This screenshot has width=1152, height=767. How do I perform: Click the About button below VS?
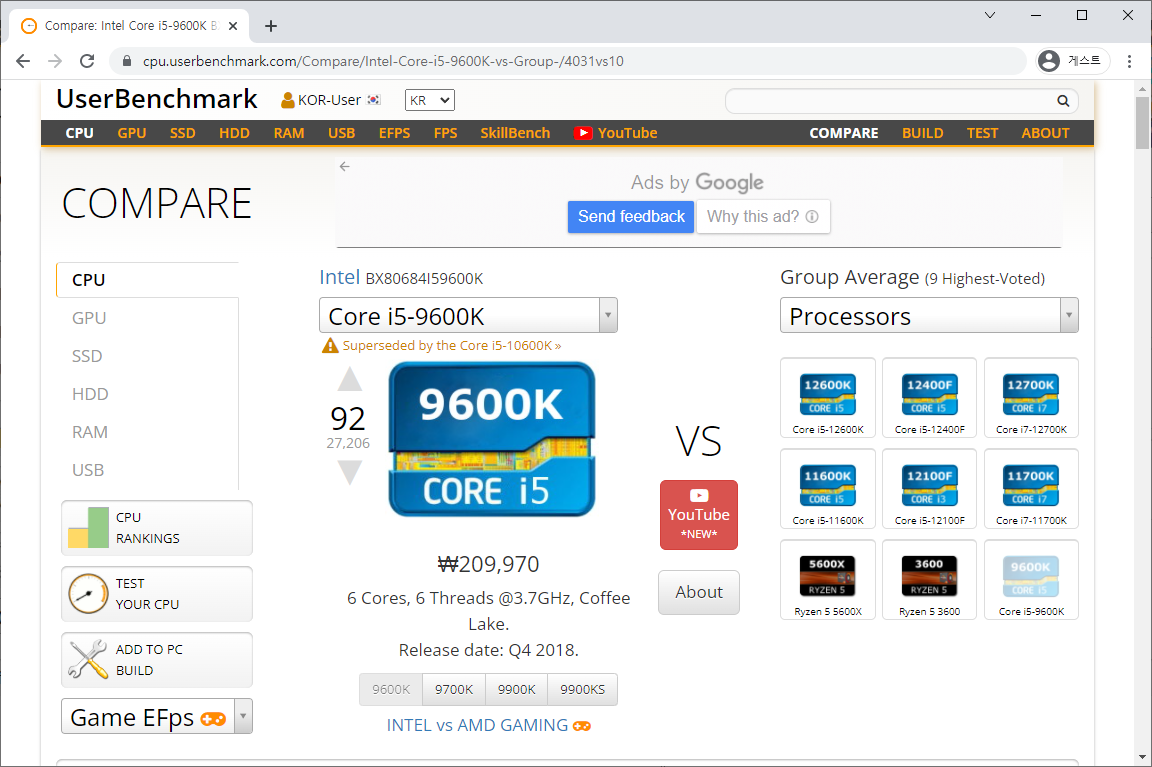pyautogui.click(x=699, y=592)
